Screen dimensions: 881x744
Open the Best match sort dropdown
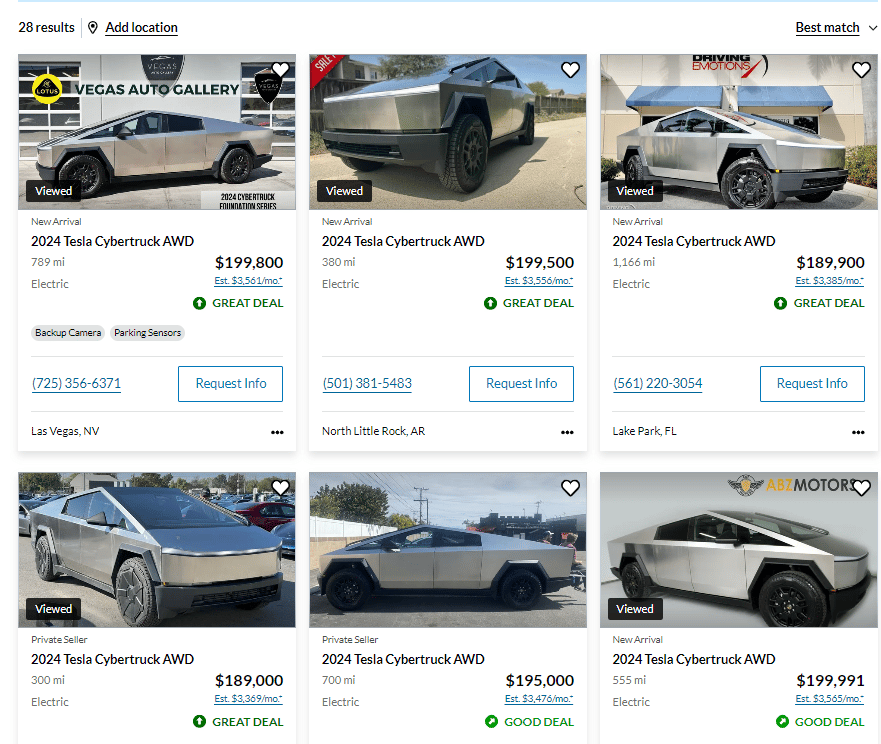pos(827,28)
